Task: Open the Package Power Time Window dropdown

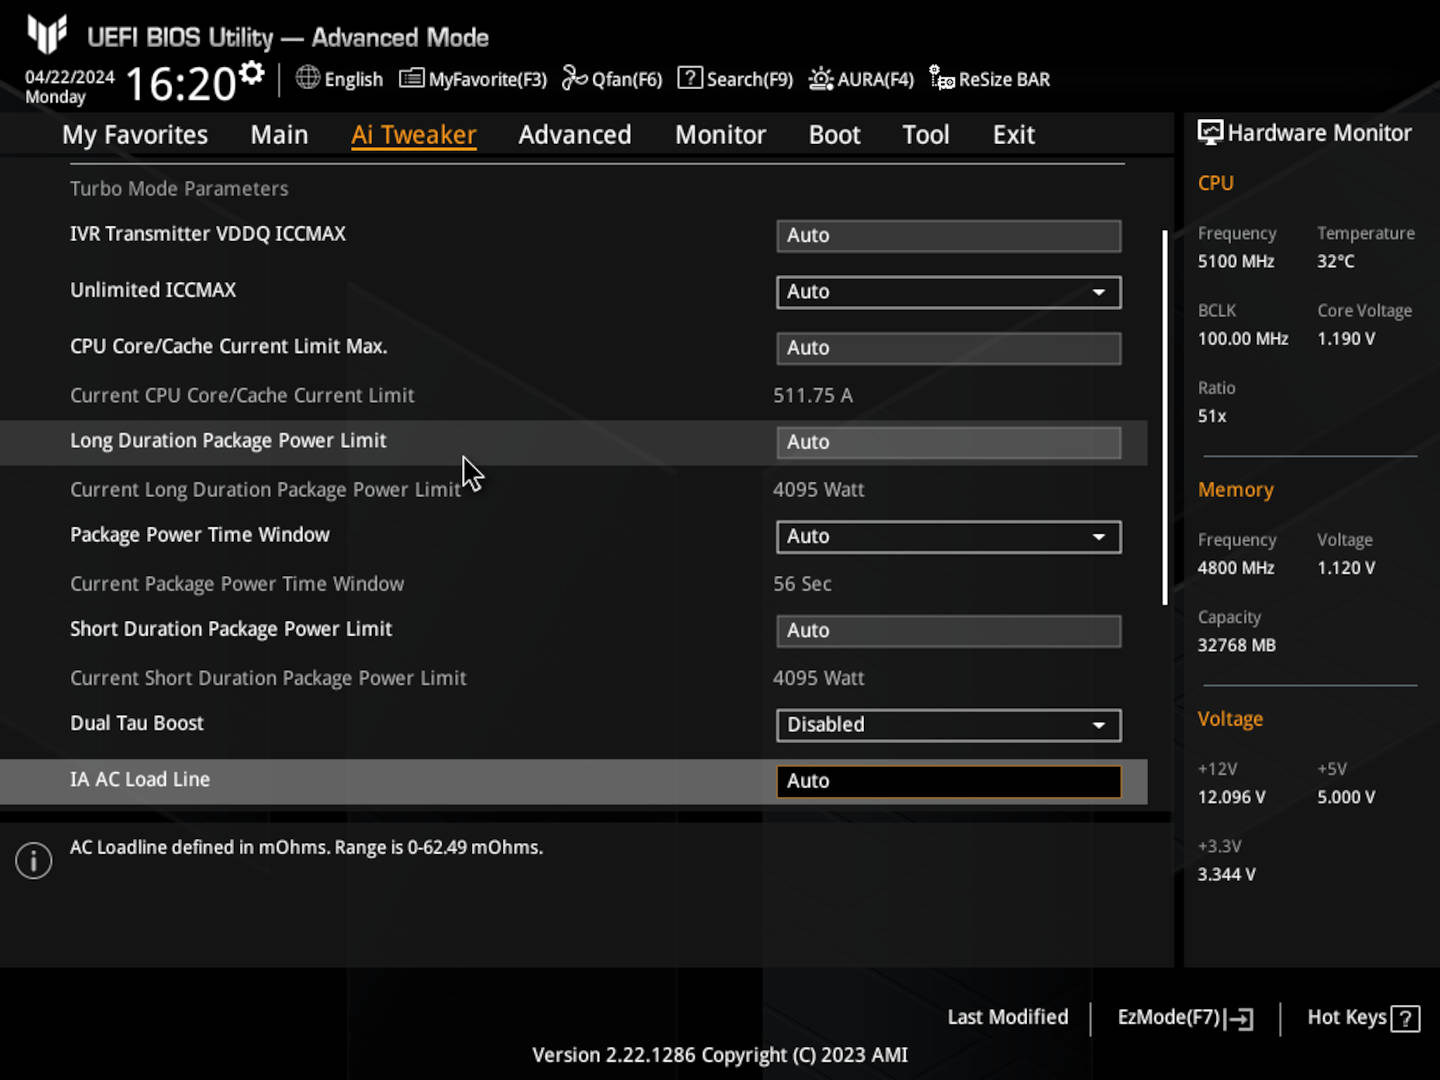Action: (x=948, y=537)
